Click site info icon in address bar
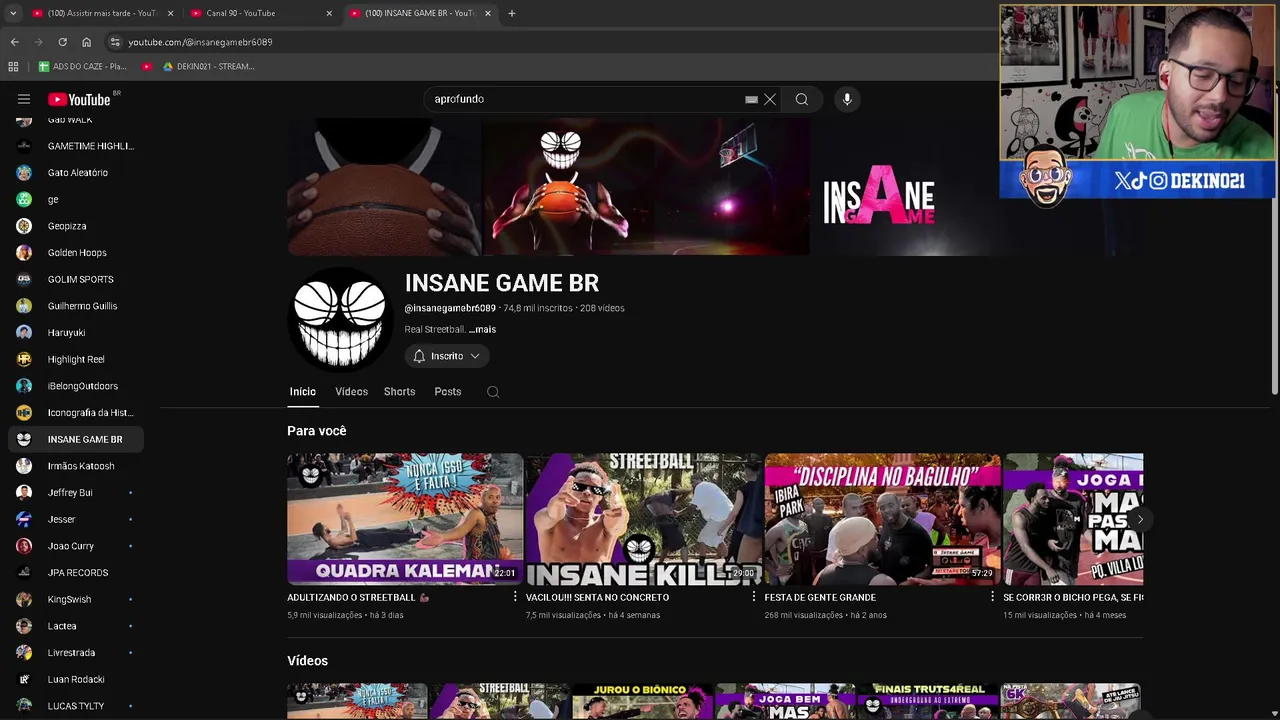The width and height of the screenshot is (1280, 720). point(115,42)
